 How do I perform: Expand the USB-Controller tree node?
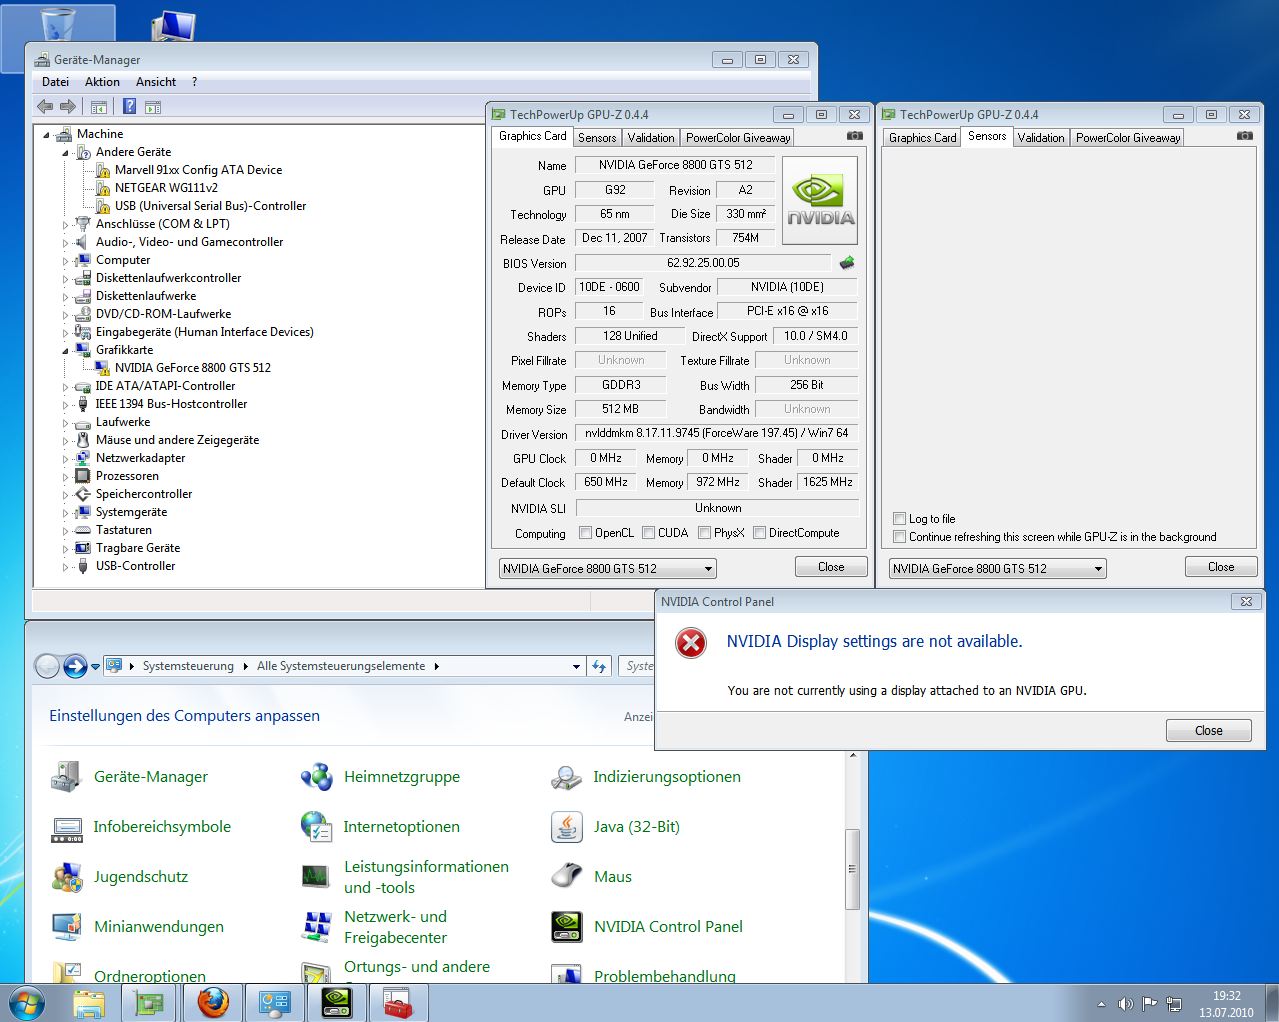(66, 567)
